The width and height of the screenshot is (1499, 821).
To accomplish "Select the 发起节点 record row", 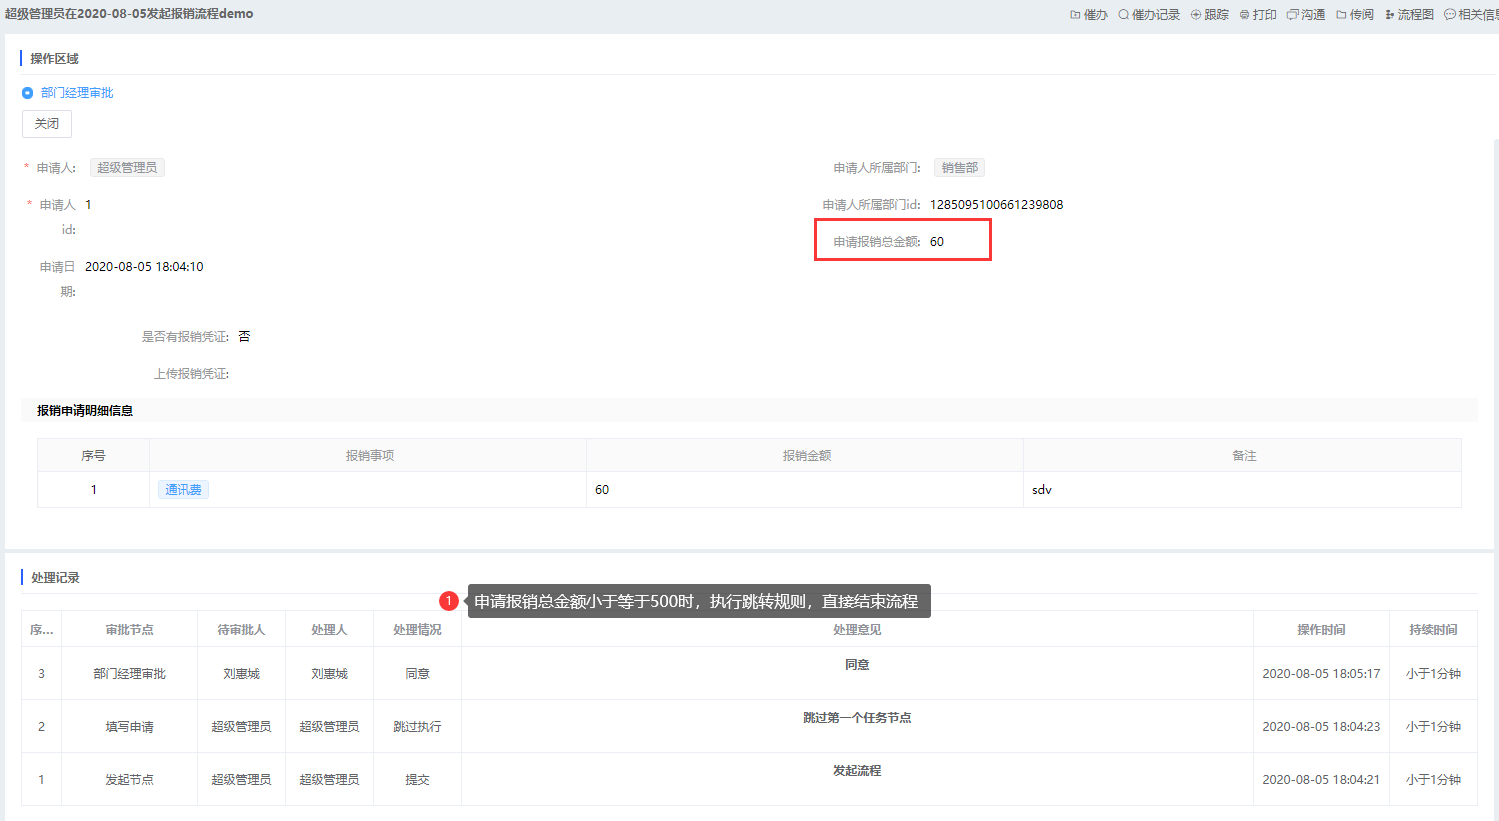I will point(129,780).
